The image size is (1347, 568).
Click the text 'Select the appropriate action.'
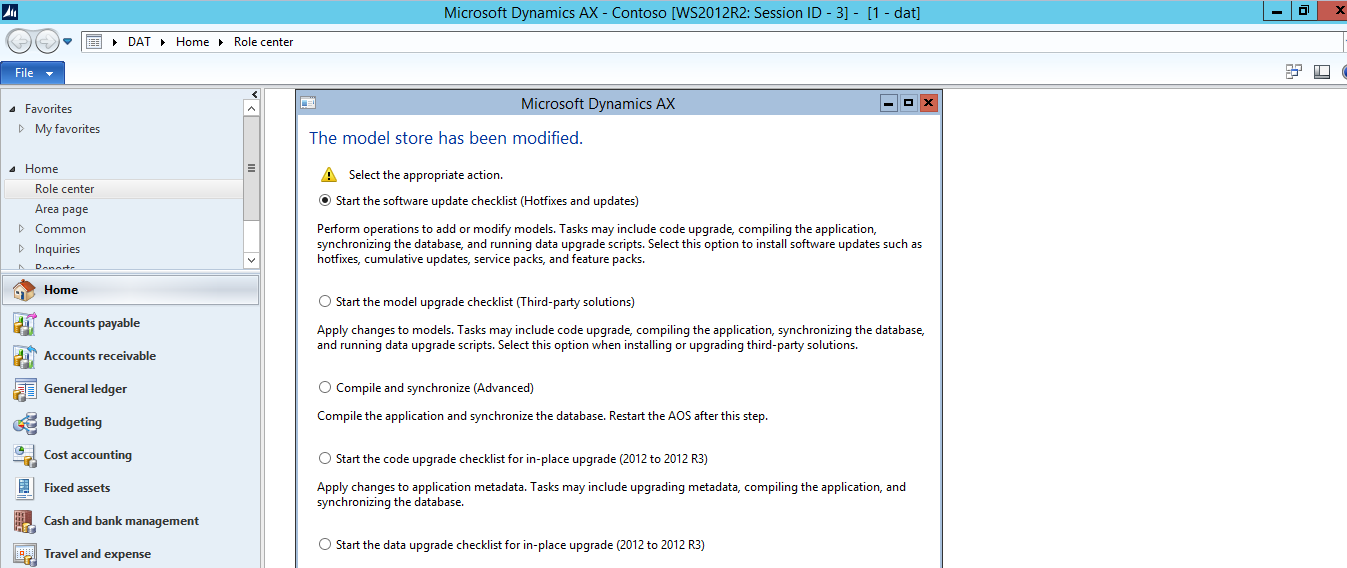(426, 175)
